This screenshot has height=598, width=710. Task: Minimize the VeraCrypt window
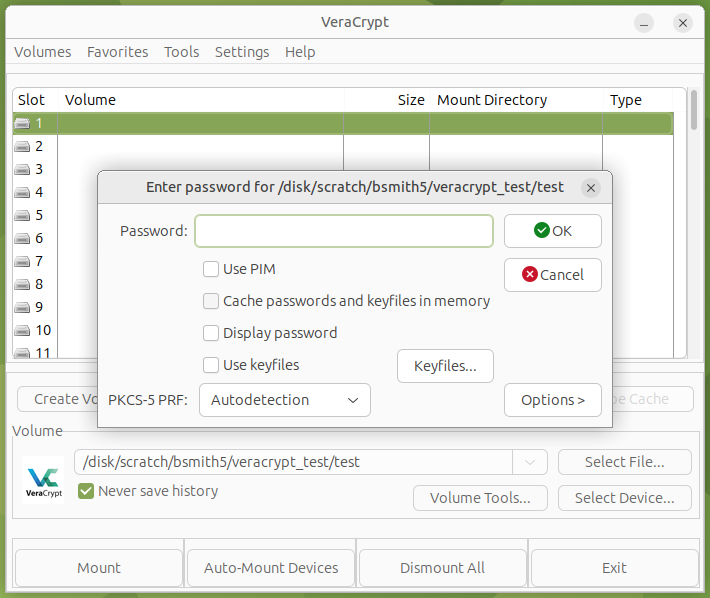(x=644, y=23)
